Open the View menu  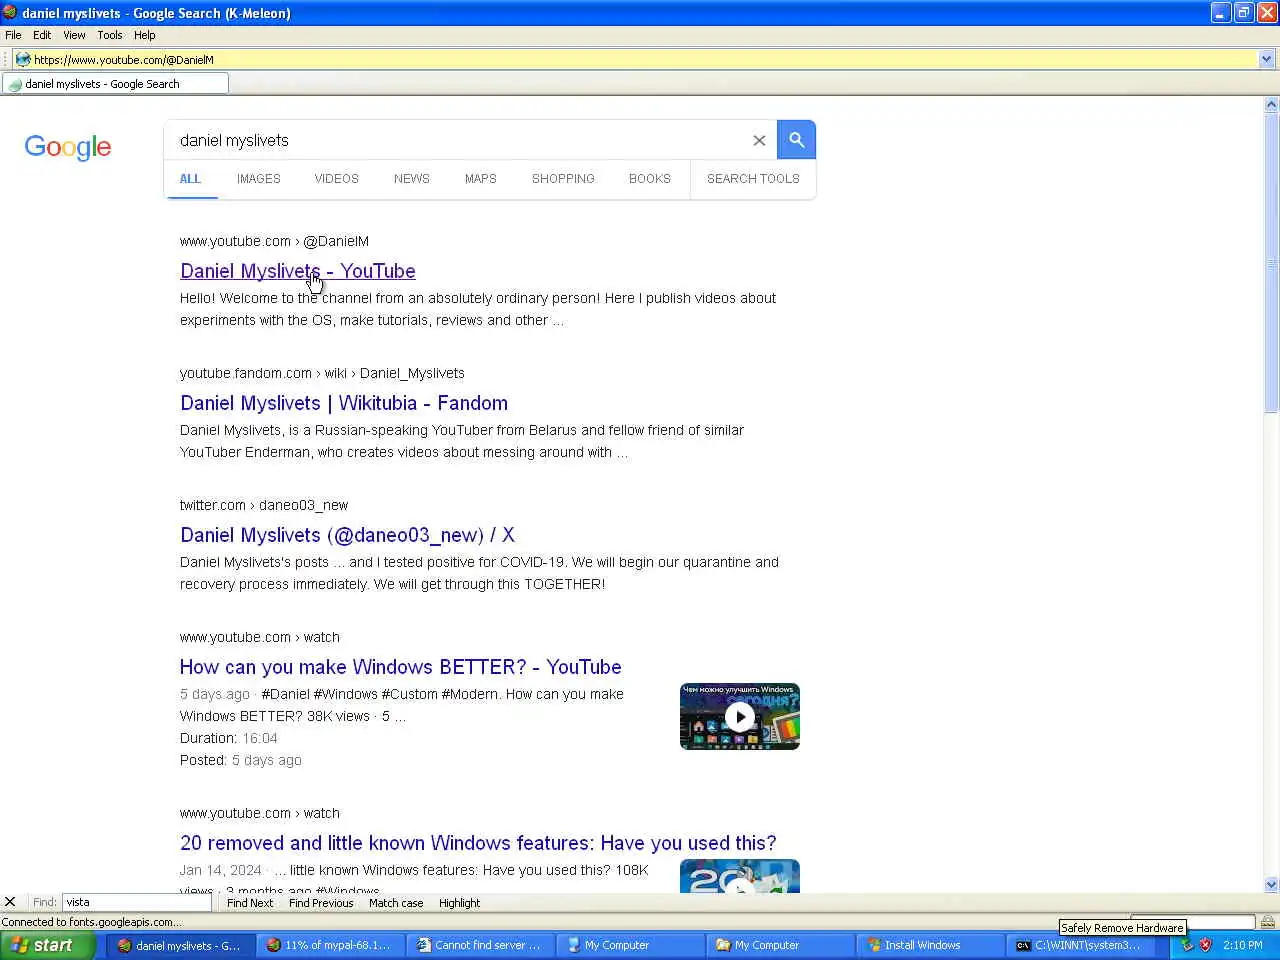pyautogui.click(x=74, y=35)
